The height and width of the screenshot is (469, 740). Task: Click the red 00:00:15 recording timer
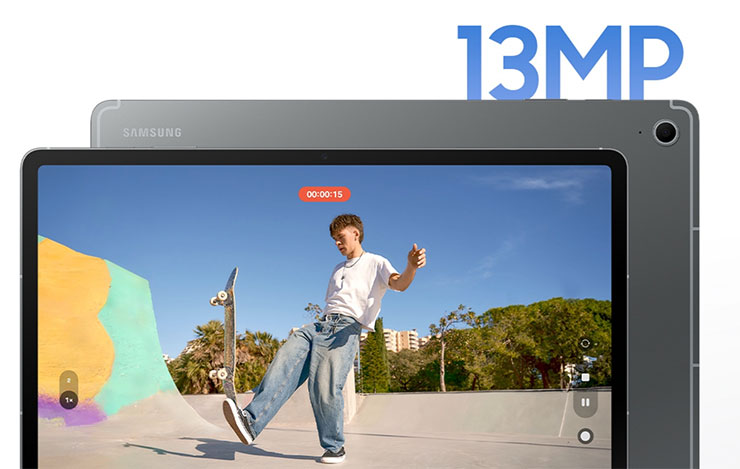(x=324, y=194)
